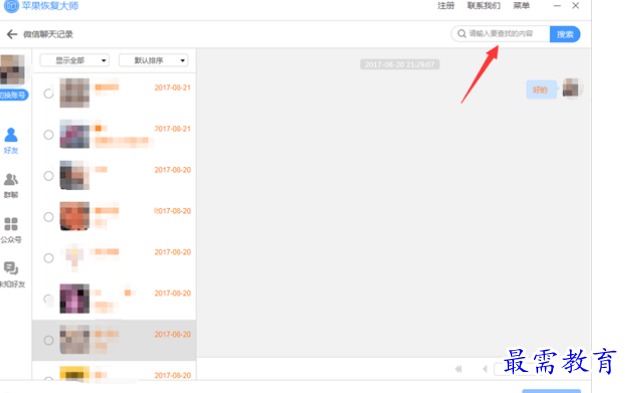Click the blue search (搜索) button
Image resolution: width=625 pixels, height=393 pixels.
(x=565, y=34)
